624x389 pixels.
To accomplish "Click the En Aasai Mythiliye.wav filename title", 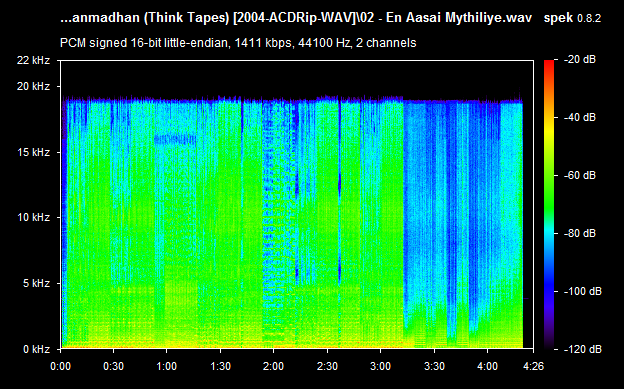I will tap(459, 18).
